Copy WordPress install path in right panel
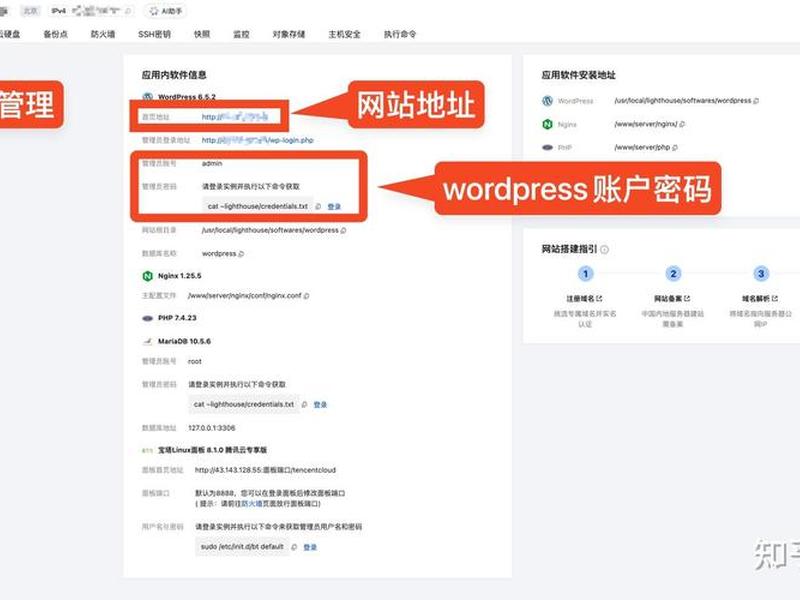 coord(756,101)
